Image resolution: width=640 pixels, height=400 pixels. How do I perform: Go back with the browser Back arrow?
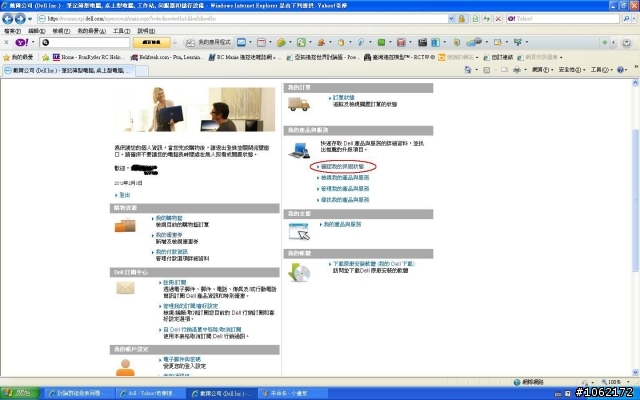click(x=7, y=18)
